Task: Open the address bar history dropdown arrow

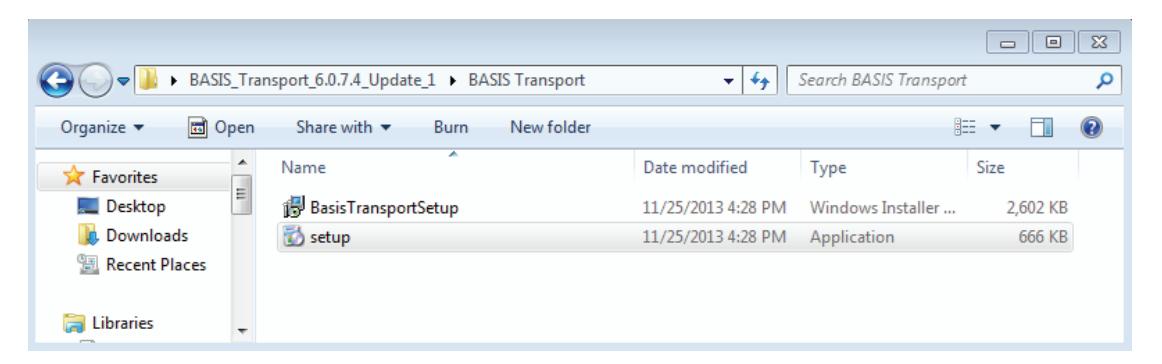Action: pyautogui.click(x=729, y=81)
